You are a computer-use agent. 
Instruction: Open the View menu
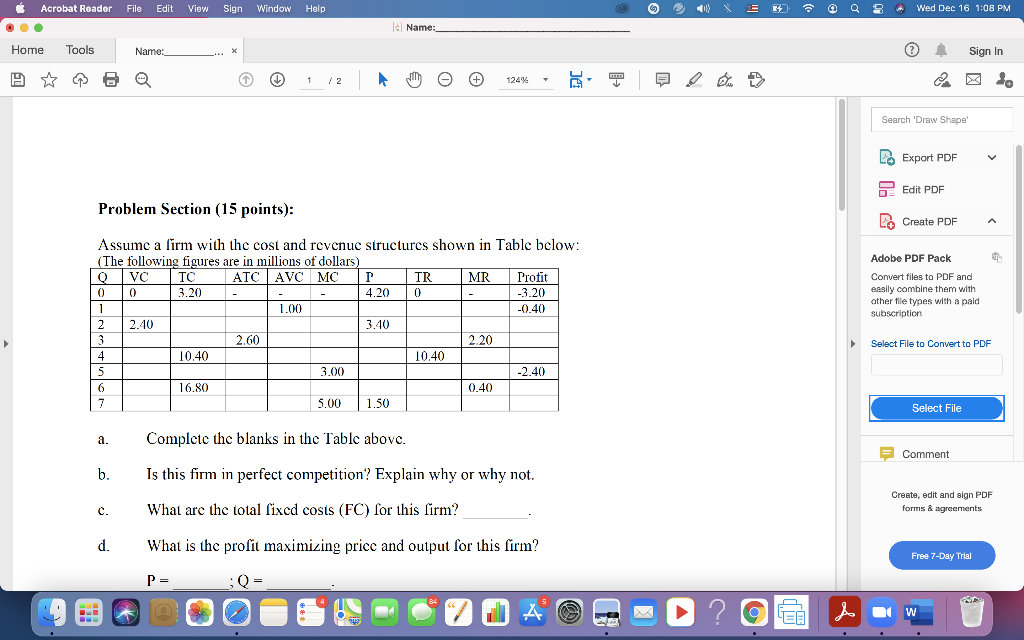[x=198, y=8]
